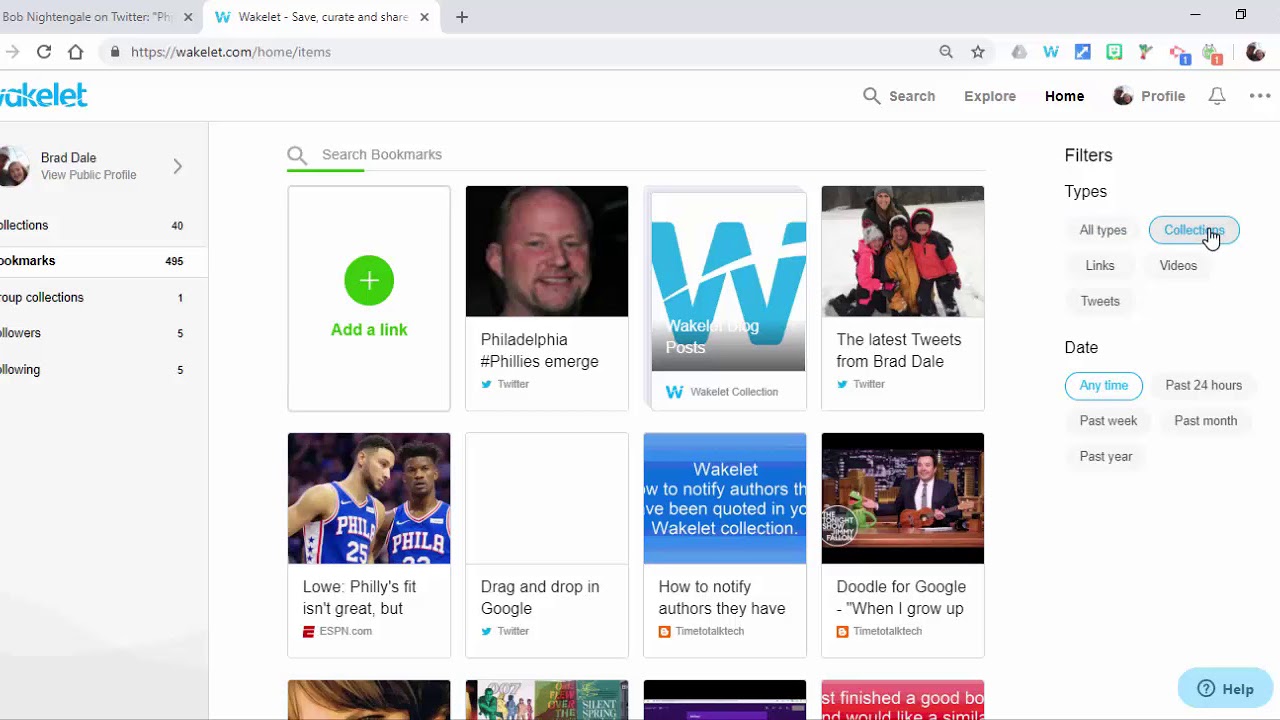Bookmark this page with the star icon

pos(978,52)
